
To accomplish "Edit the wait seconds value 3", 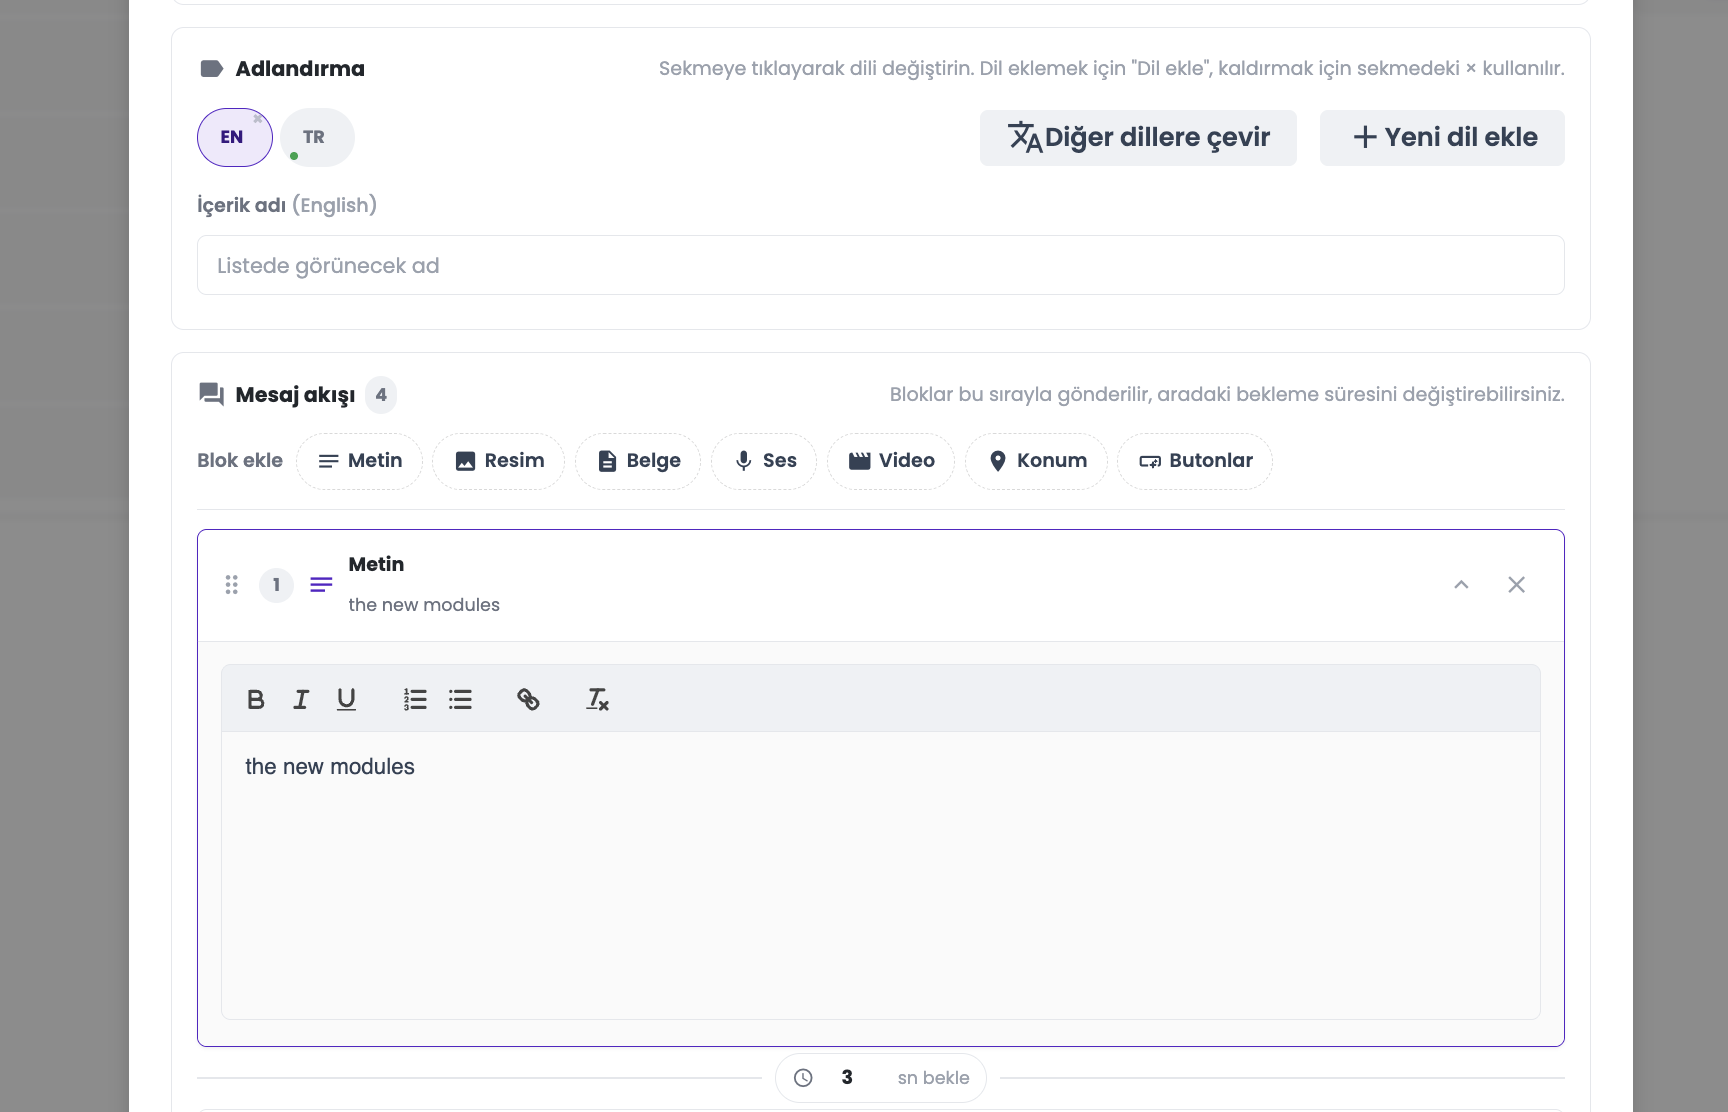I will pyautogui.click(x=847, y=1078).
